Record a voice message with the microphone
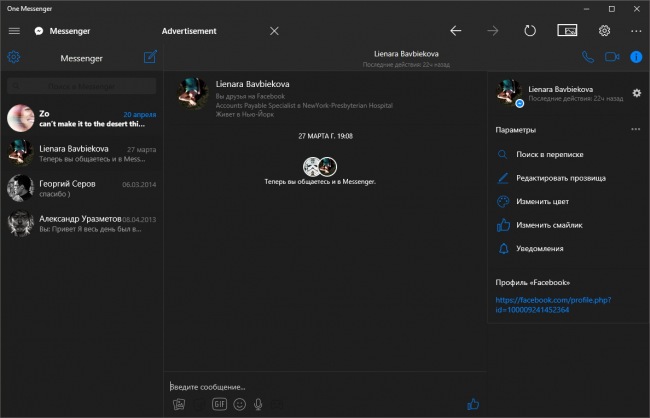The image size is (650, 418). click(258, 404)
